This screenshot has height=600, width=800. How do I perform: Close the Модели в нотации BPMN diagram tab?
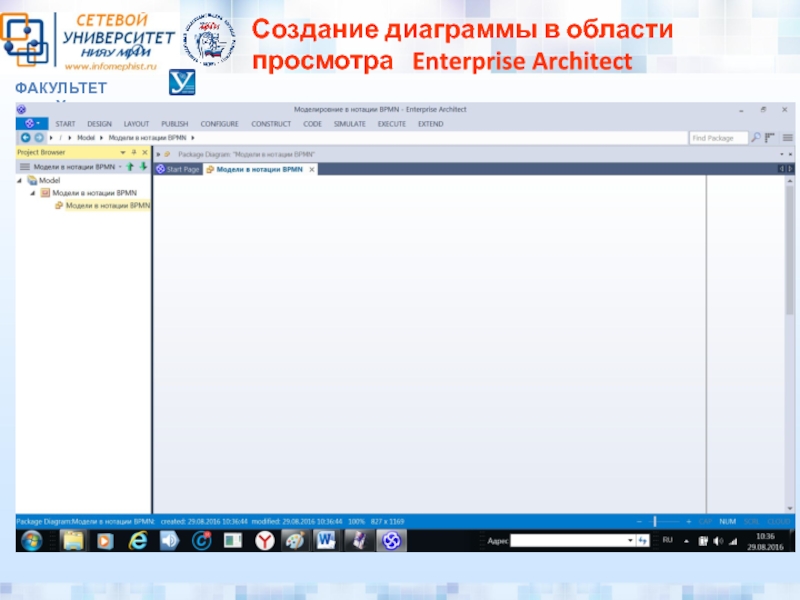coord(311,170)
